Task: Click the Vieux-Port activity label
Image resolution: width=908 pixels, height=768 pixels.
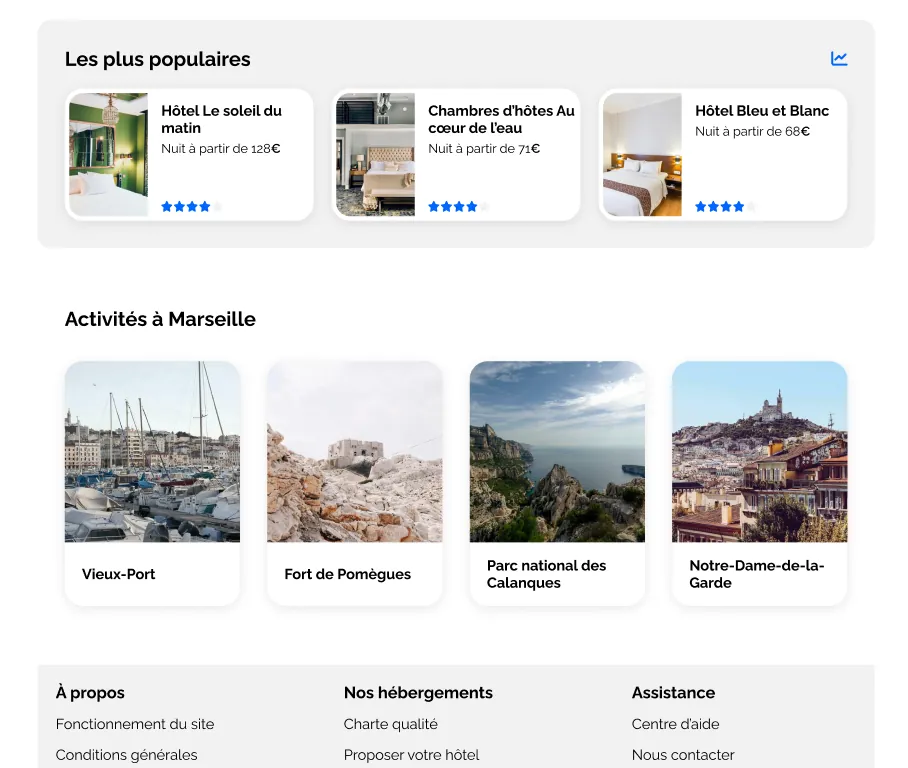Action: (x=118, y=574)
